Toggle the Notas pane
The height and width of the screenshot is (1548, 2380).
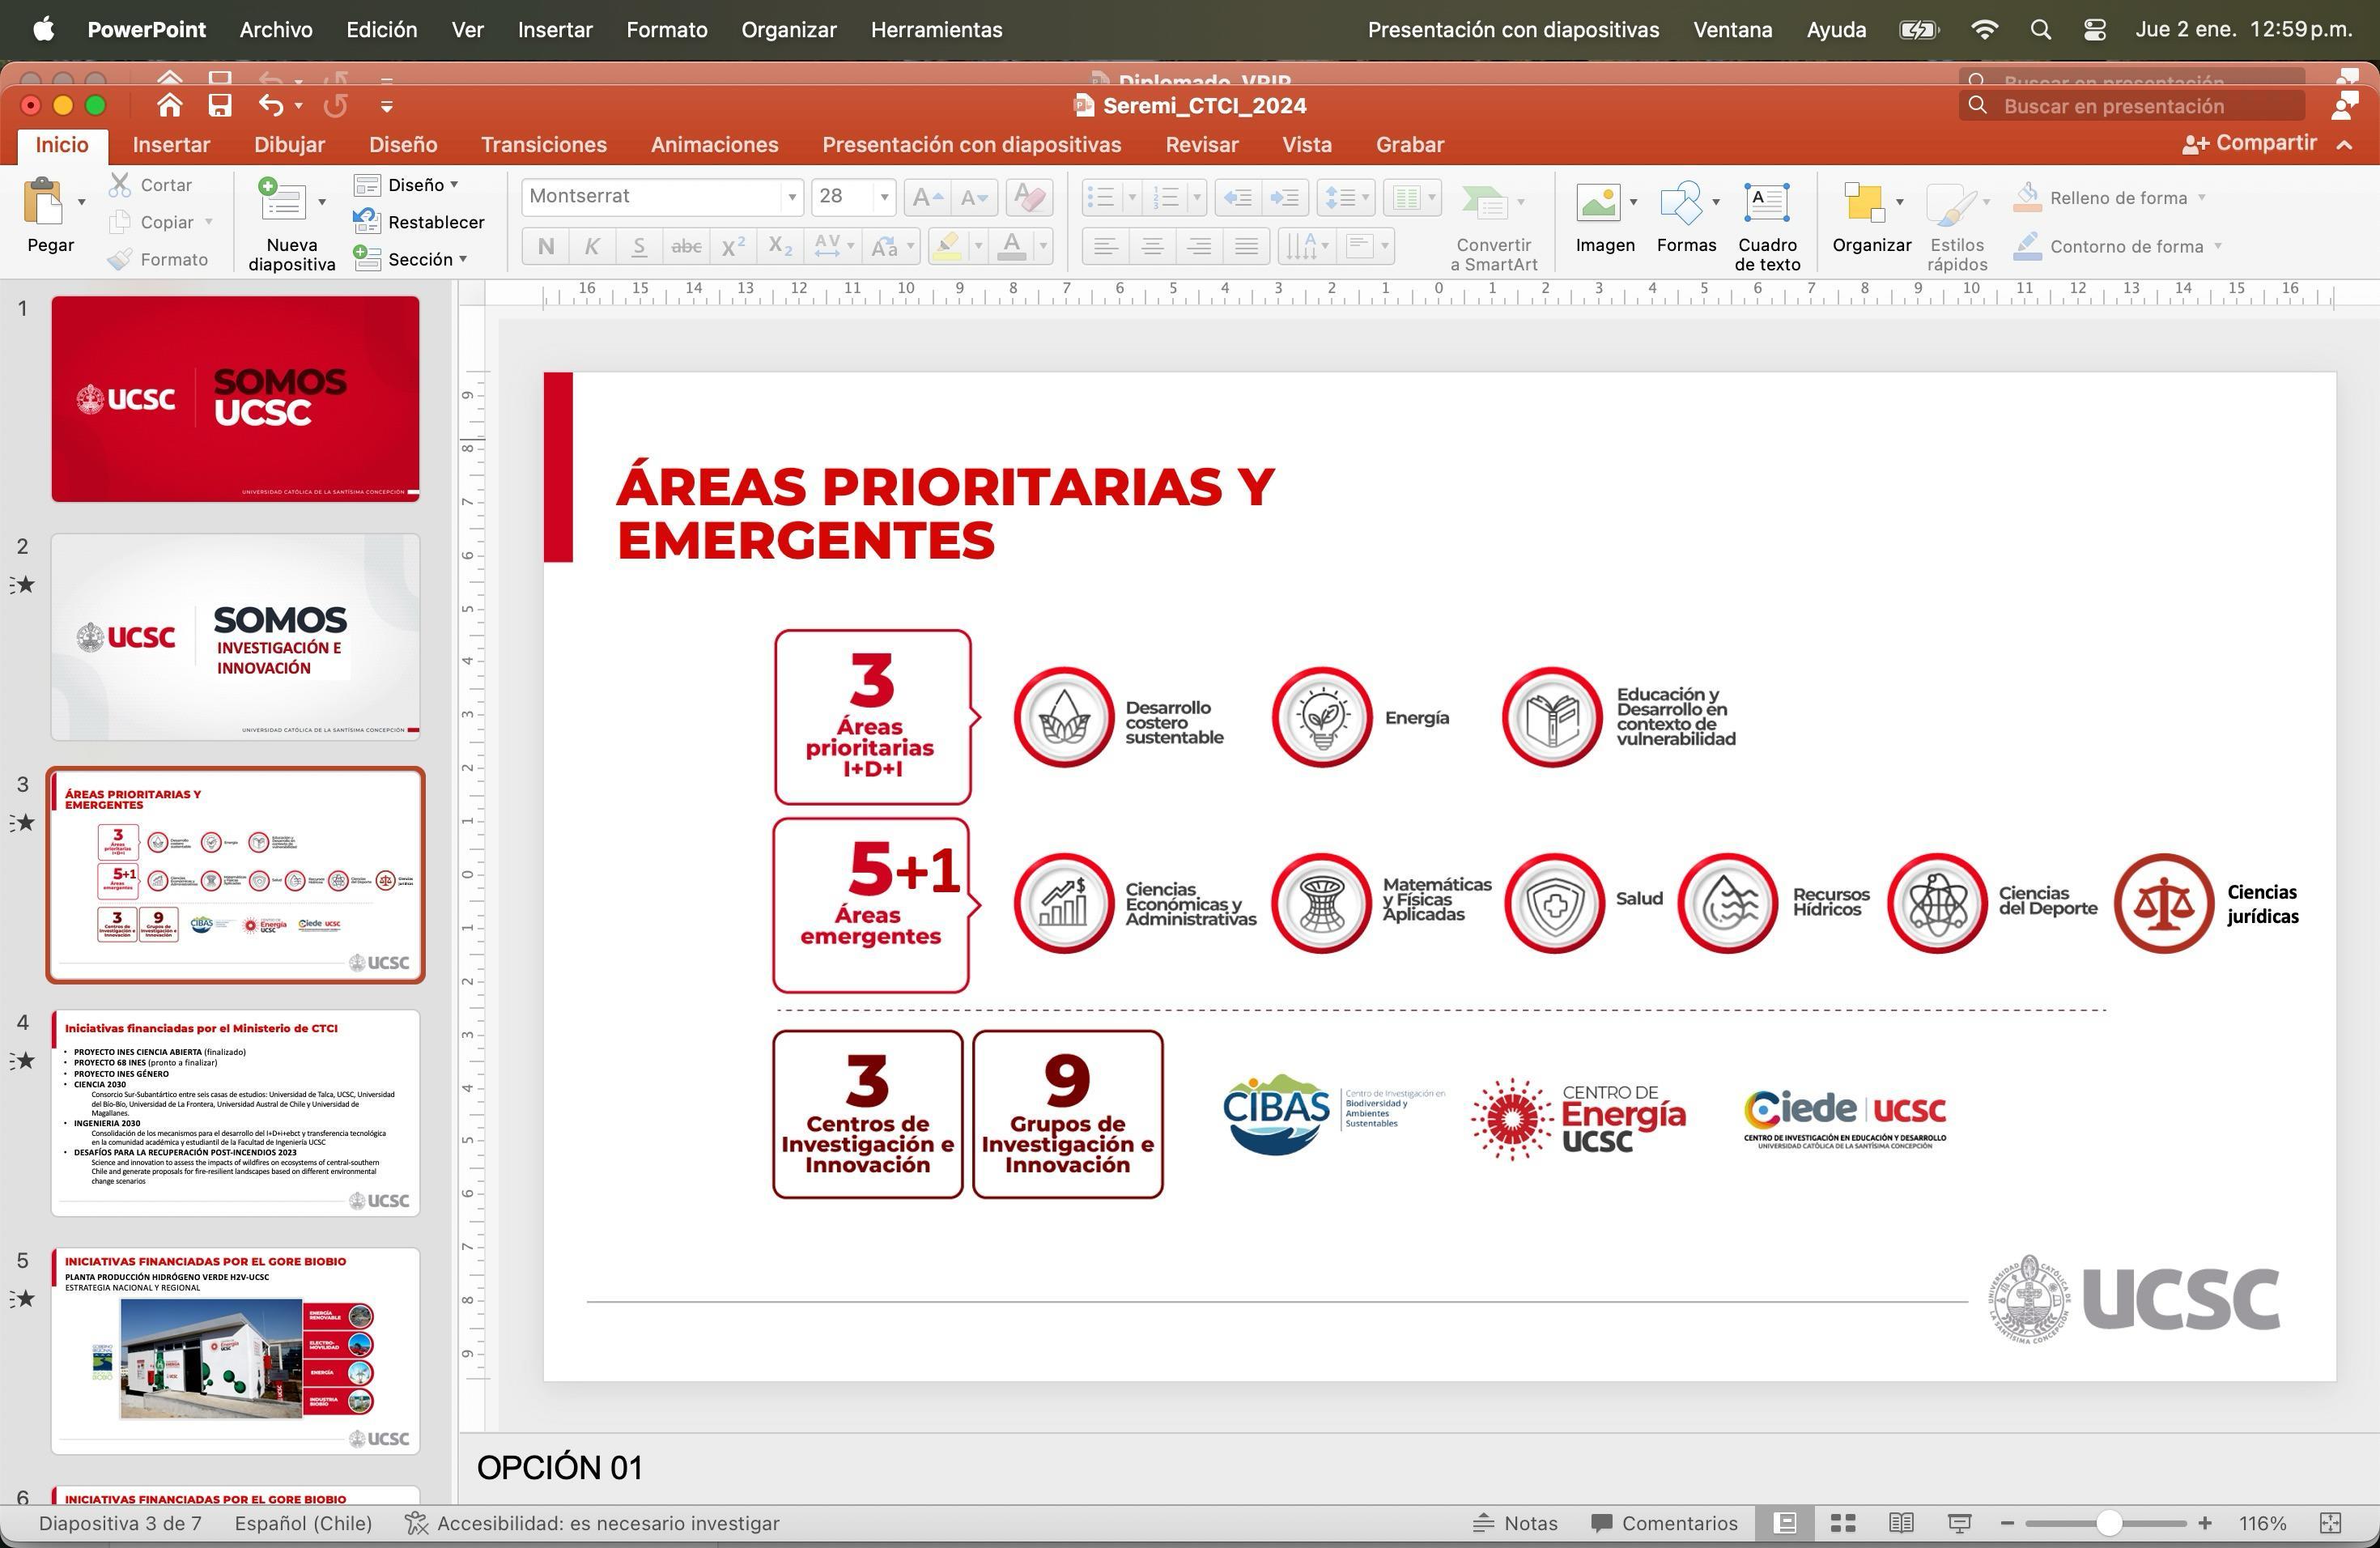point(1515,1523)
